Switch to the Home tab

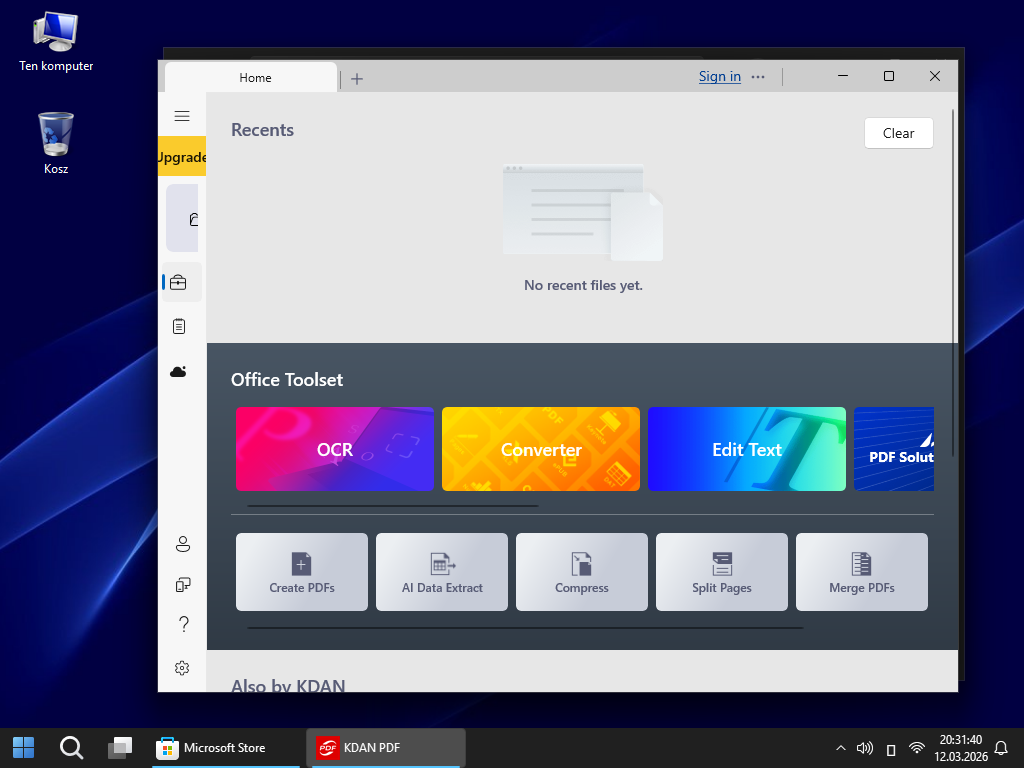point(254,78)
